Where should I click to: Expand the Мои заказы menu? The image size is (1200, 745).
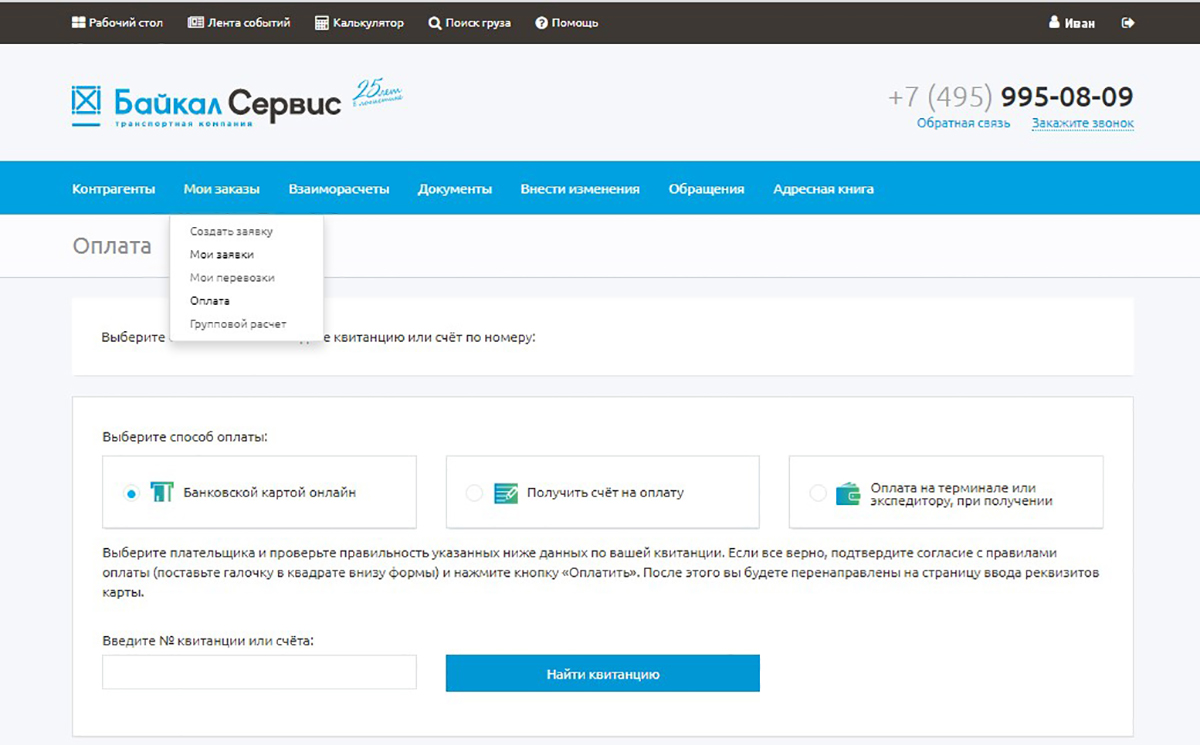221,189
